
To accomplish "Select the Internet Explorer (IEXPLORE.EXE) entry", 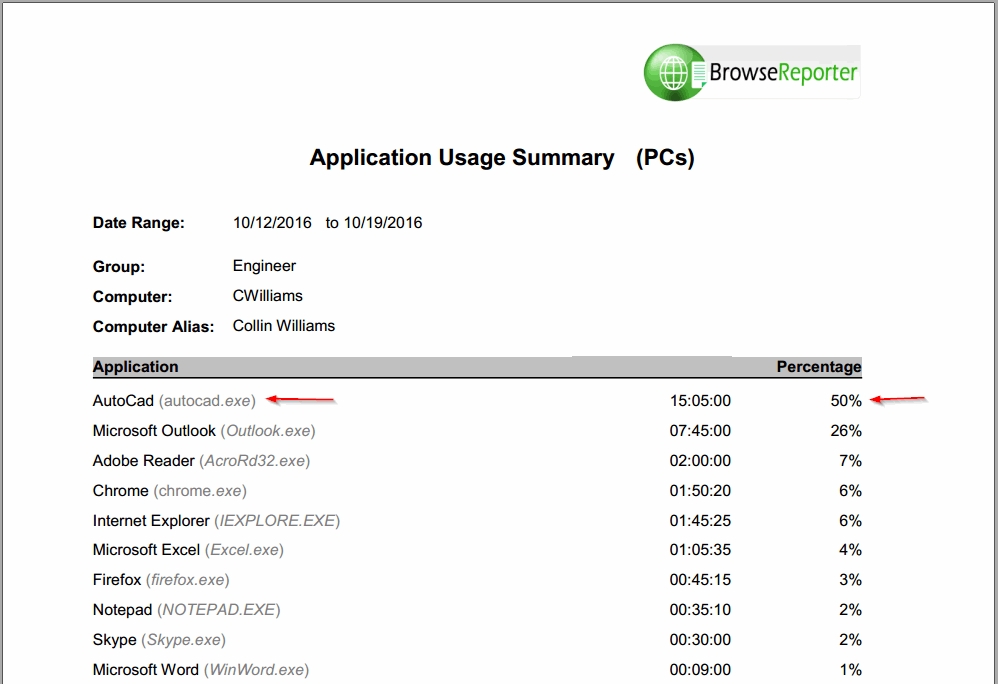I will tap(216, 520).
